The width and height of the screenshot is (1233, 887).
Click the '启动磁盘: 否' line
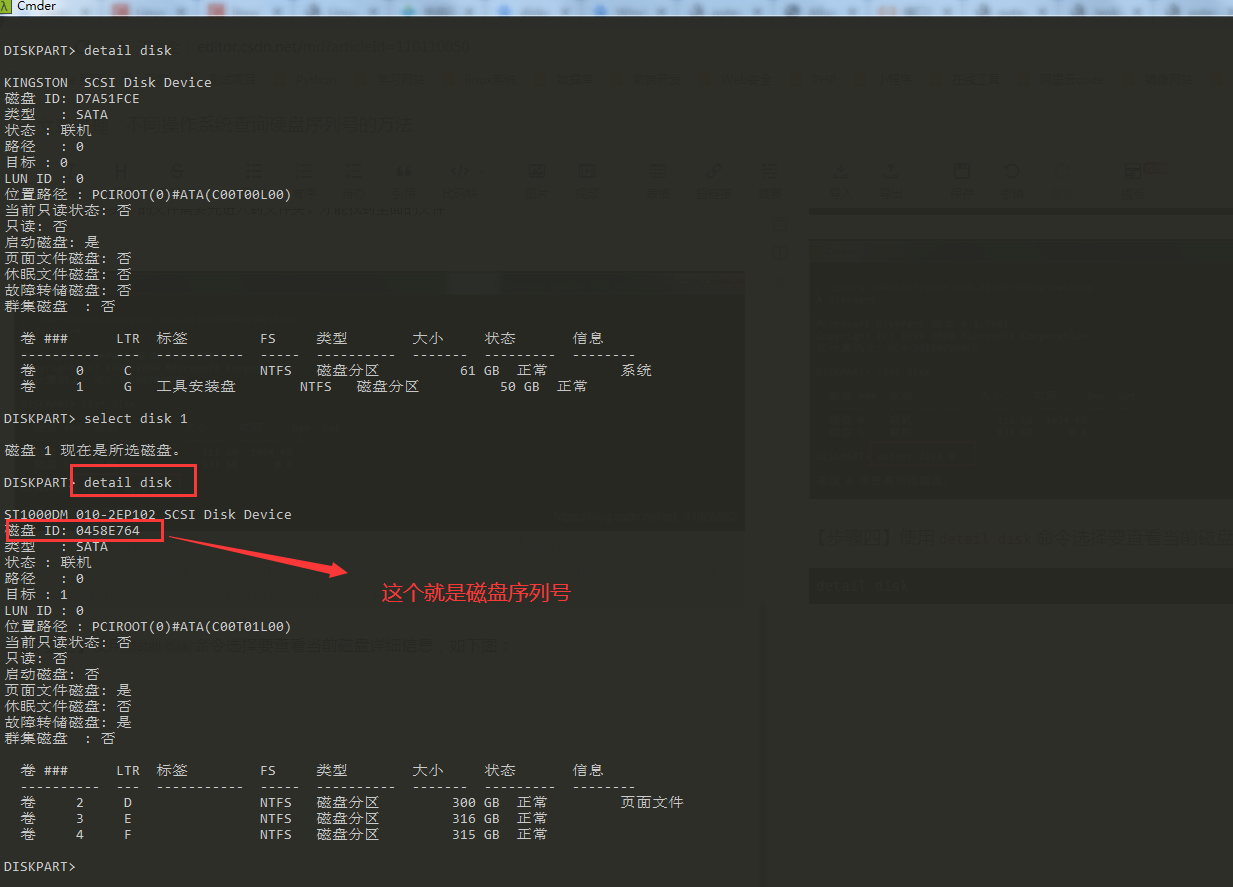[x=52, y=674]
